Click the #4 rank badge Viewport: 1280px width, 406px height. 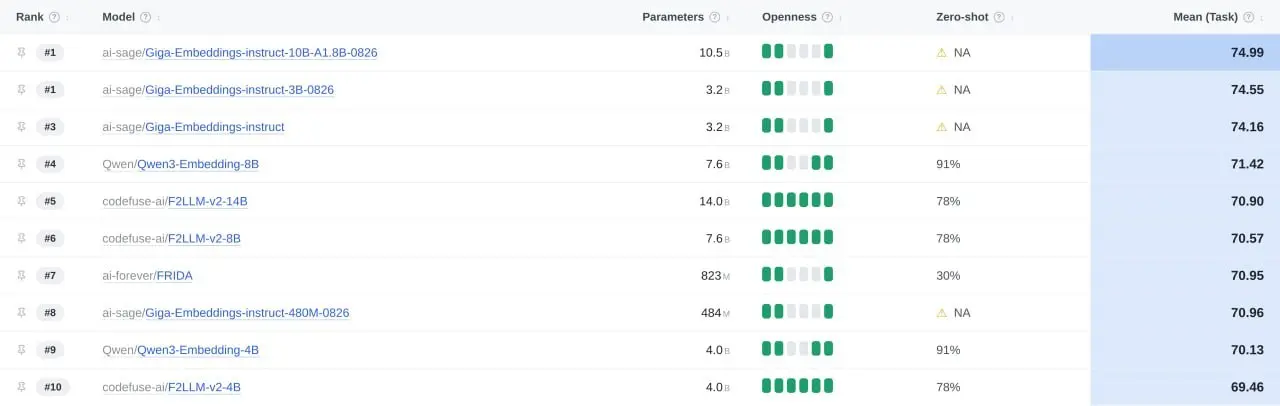[50, 164]
